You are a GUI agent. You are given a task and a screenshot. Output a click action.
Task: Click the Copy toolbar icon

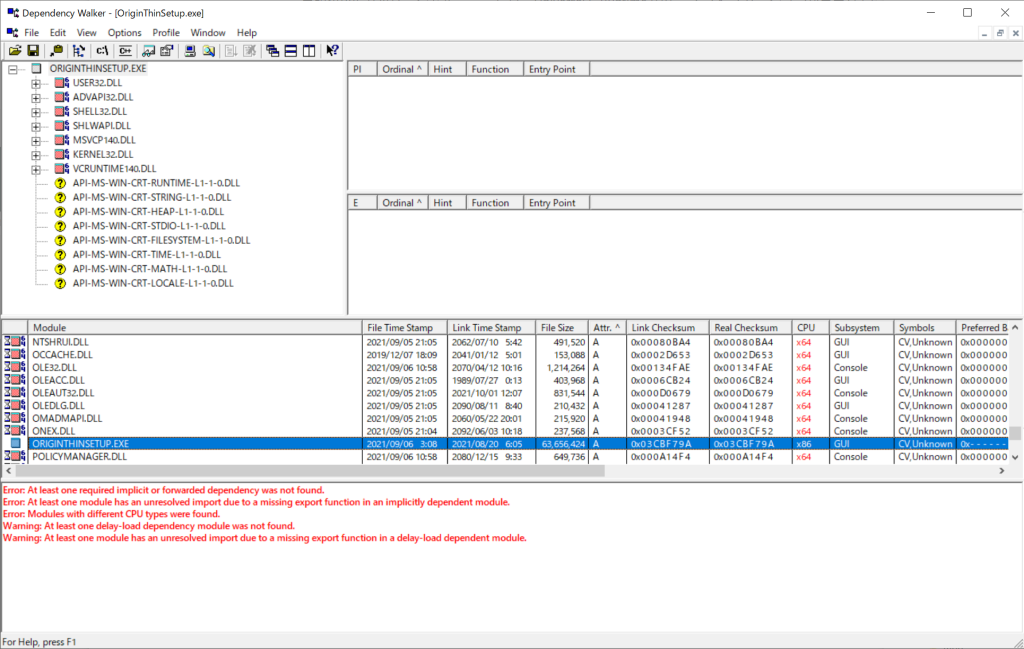tap(57, 51)
